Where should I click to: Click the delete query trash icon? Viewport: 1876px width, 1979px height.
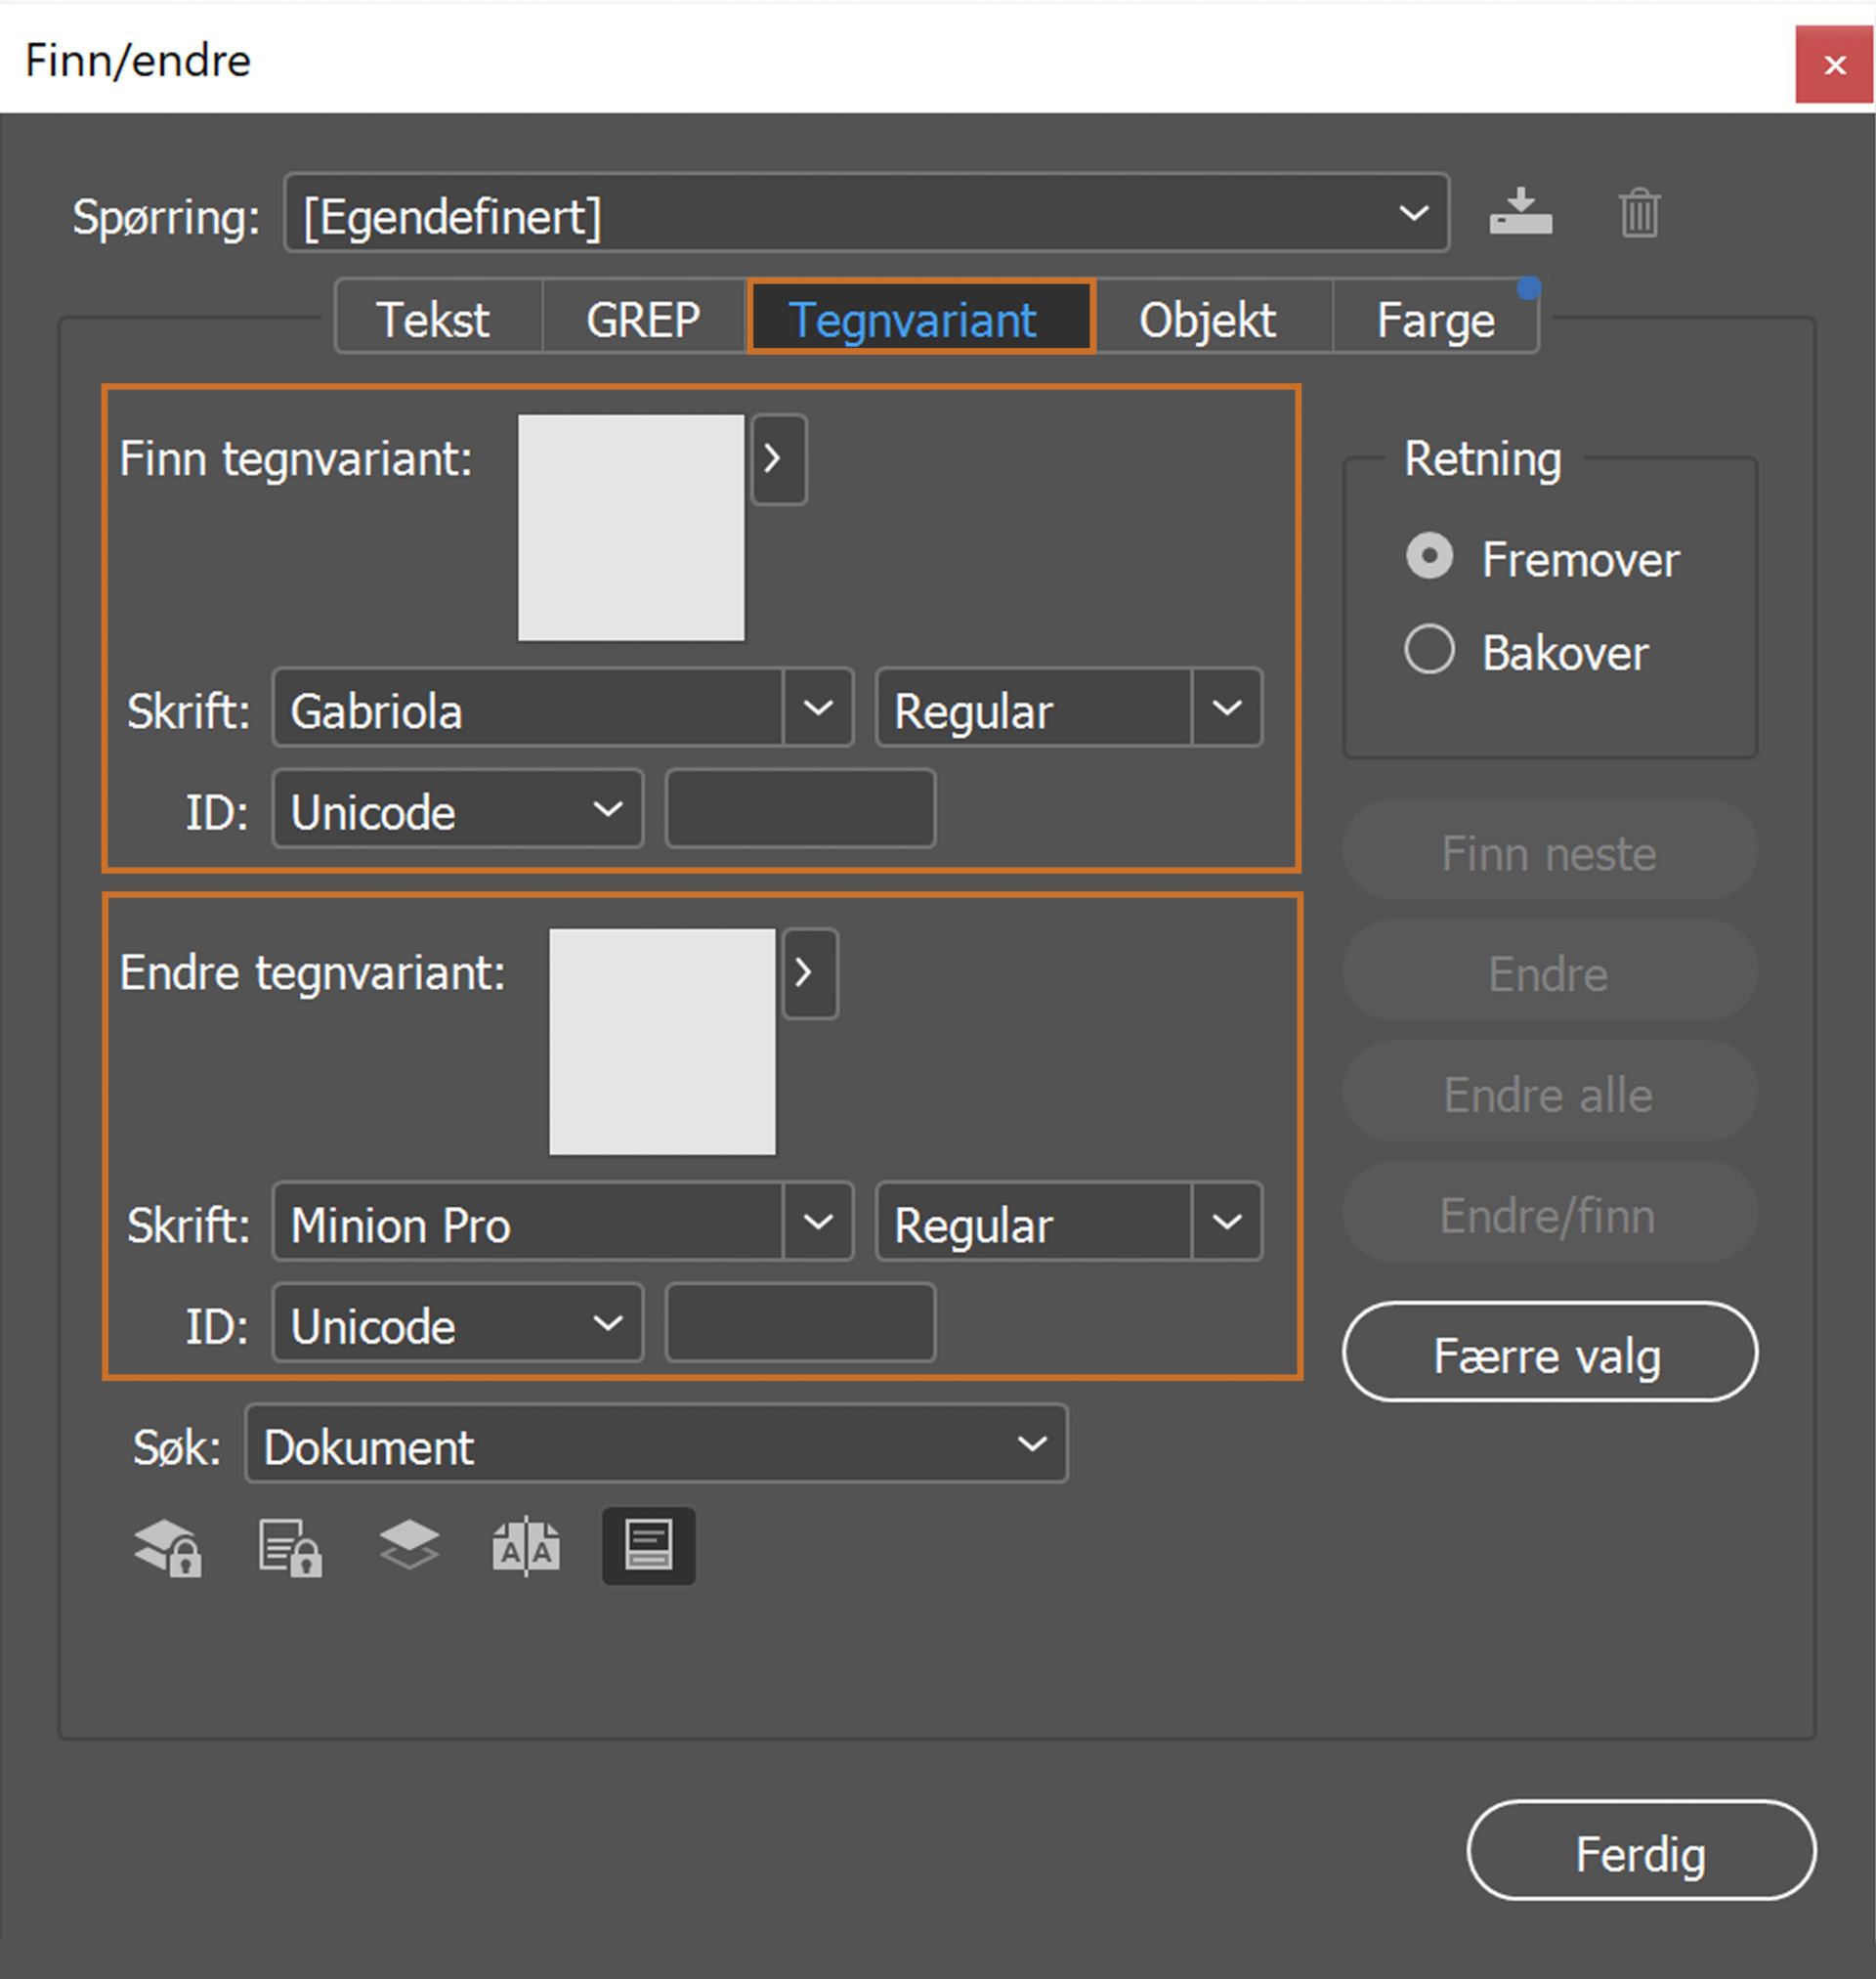click(1639, 212)
